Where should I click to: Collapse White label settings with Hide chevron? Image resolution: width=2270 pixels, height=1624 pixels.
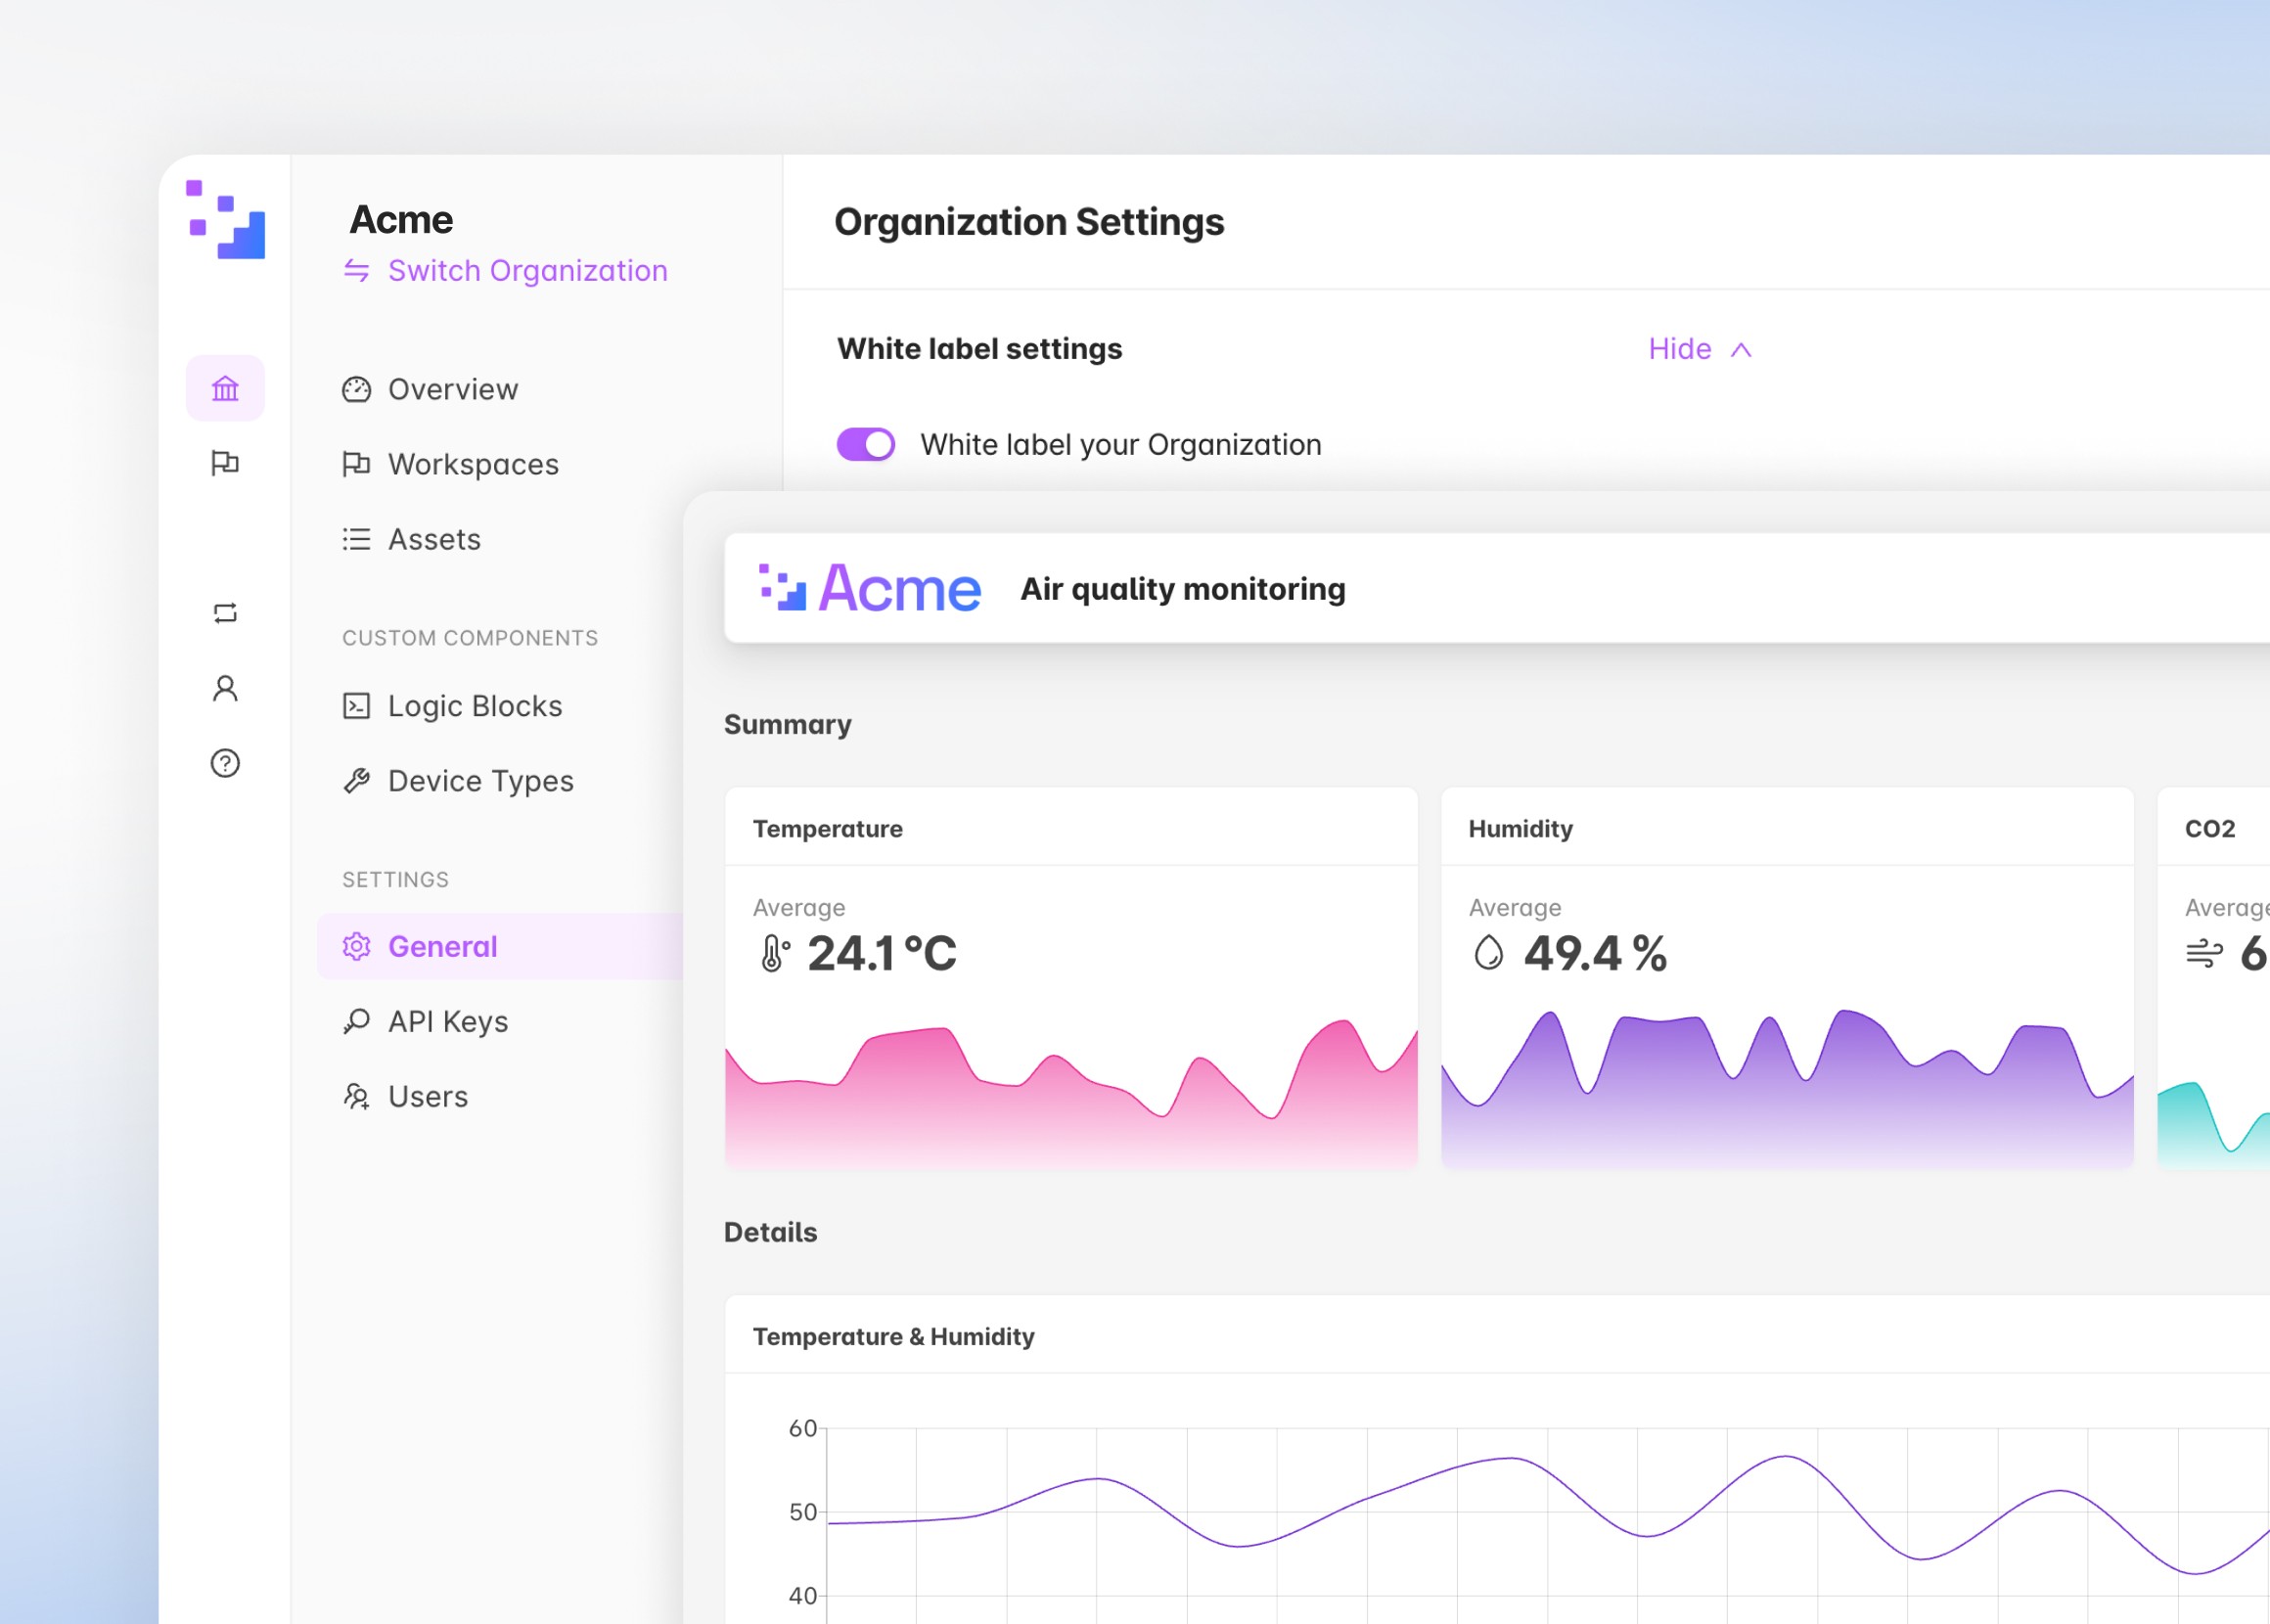pos(1700,349)
